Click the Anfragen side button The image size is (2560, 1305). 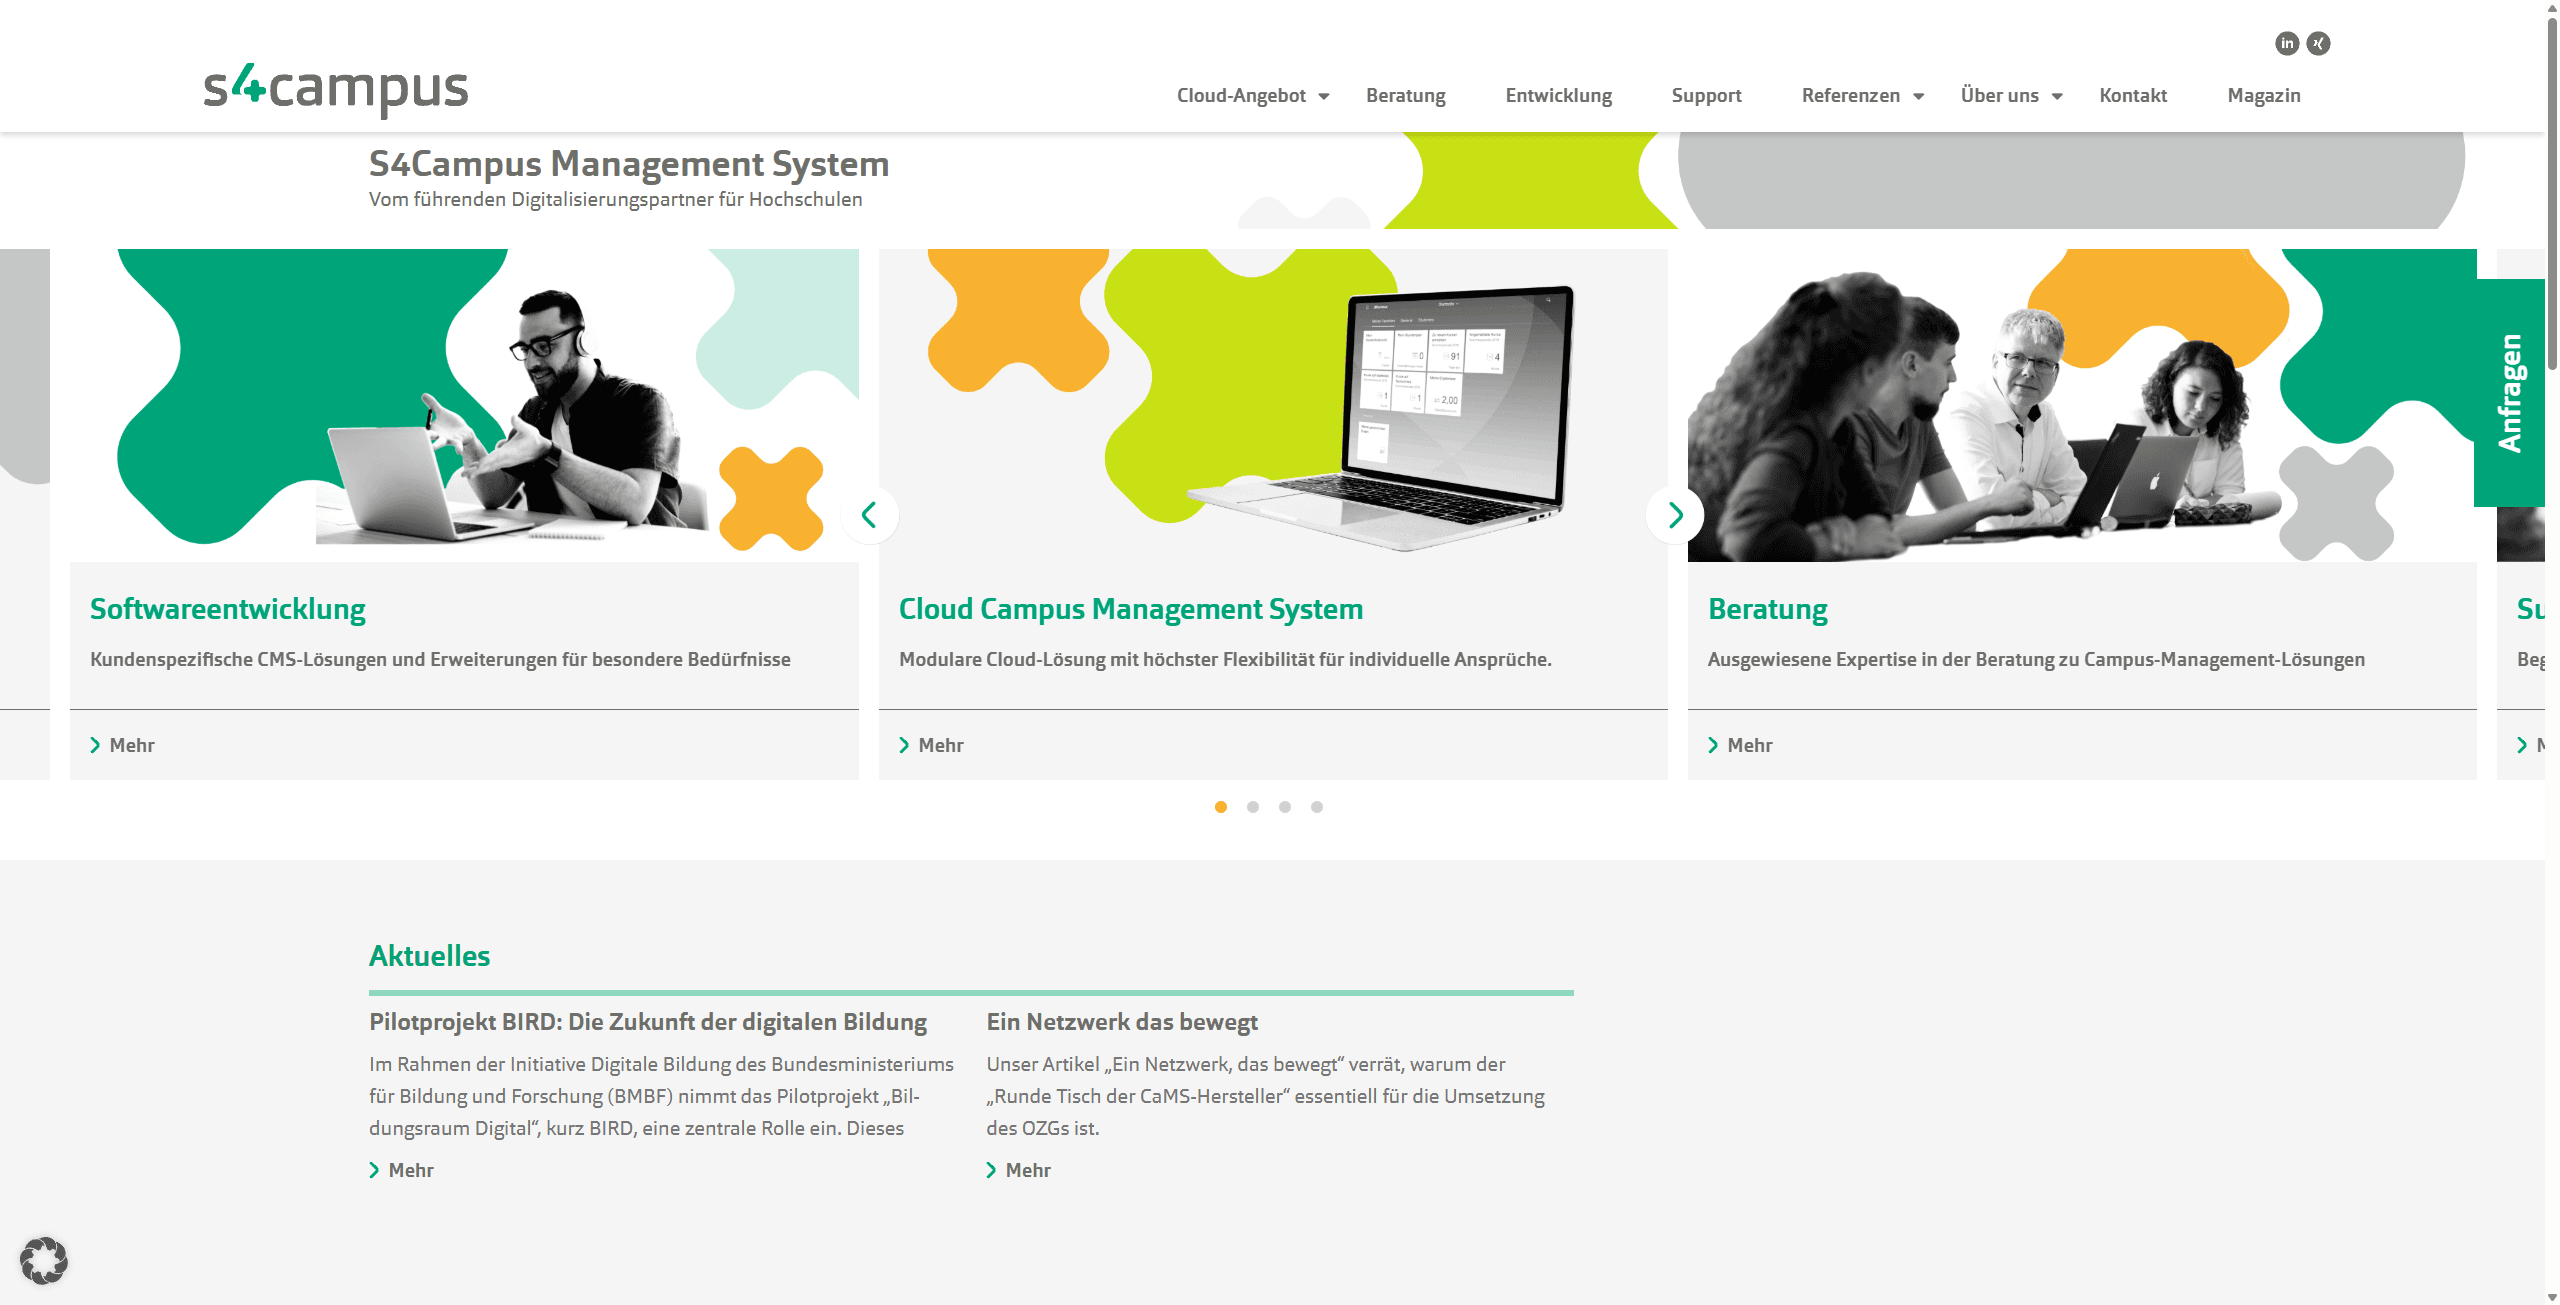2510,393
